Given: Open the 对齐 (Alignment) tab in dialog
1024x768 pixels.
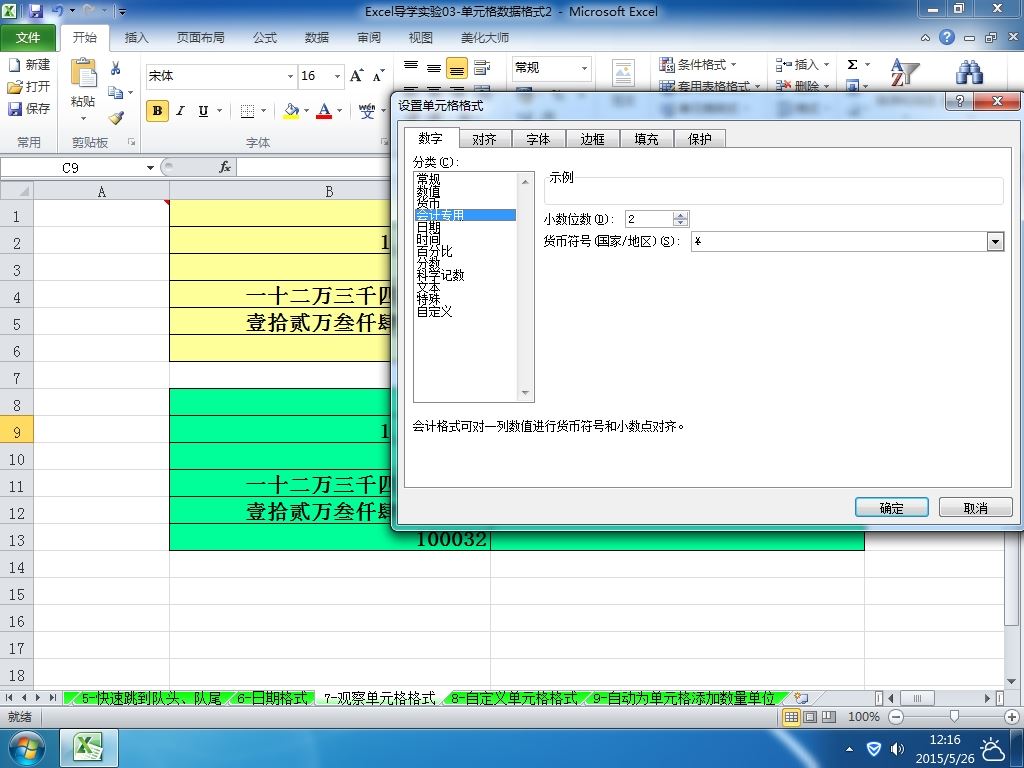Looking at the screenshot, I should pyautogui.click(x=484, y=139).
